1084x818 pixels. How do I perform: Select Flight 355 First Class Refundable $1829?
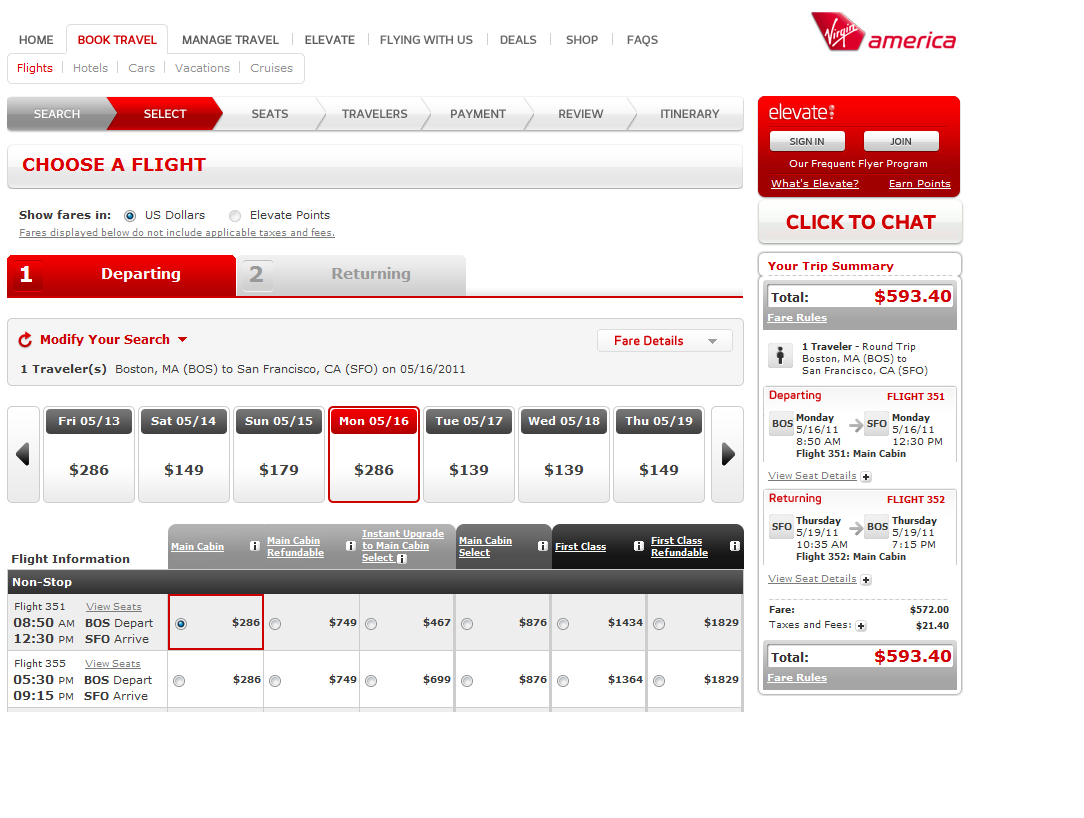660,681
